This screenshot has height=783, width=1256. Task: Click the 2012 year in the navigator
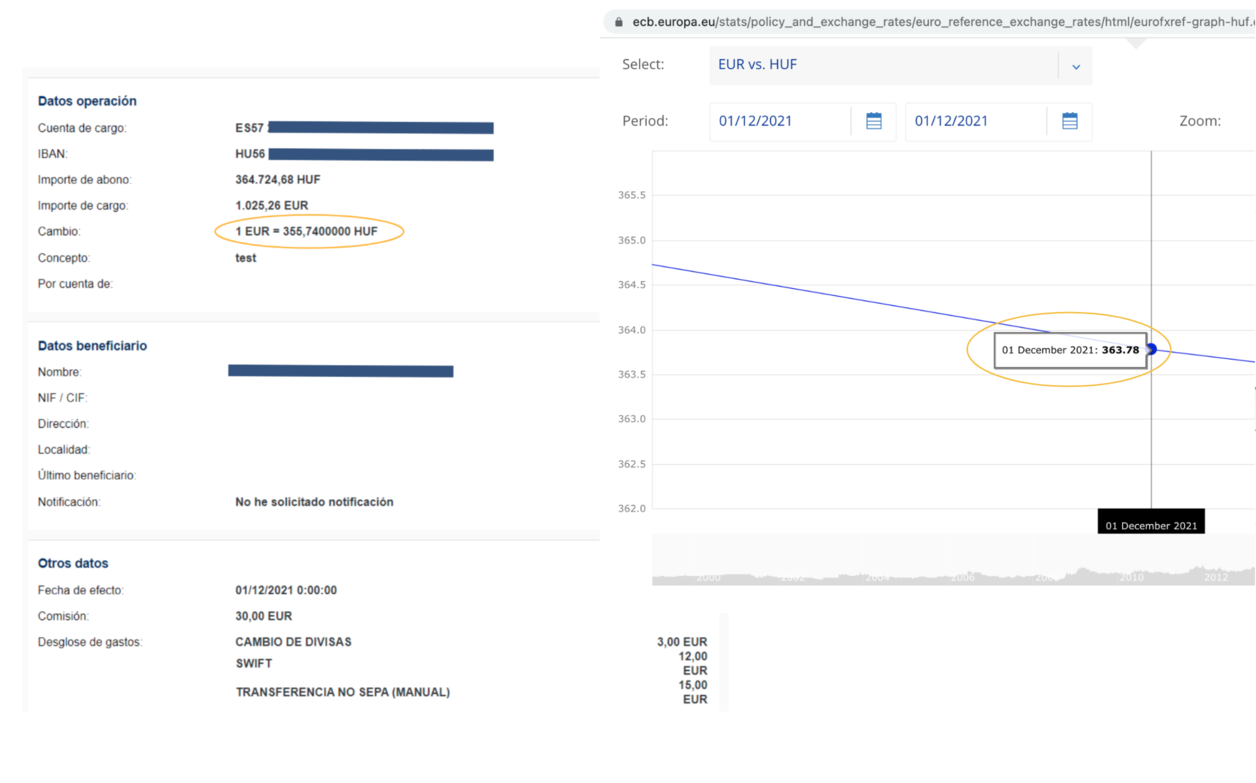tap(1215, 577)
